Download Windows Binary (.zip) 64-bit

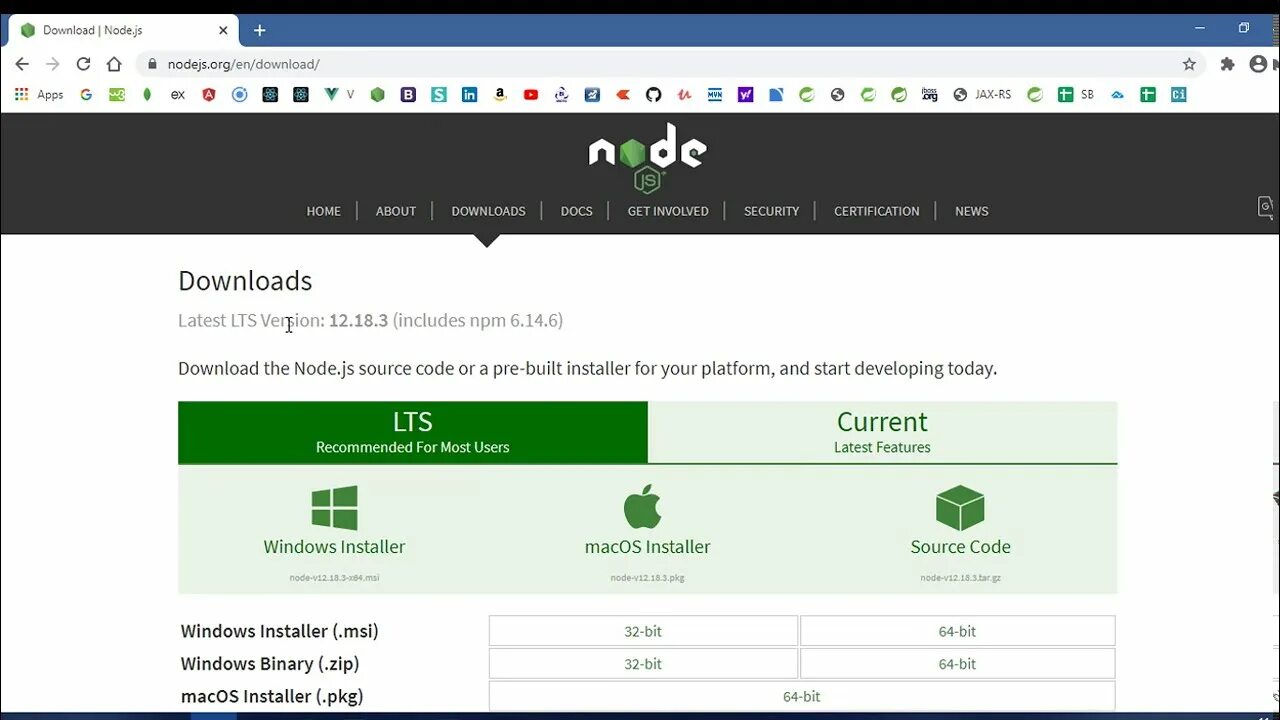(957, 663)
